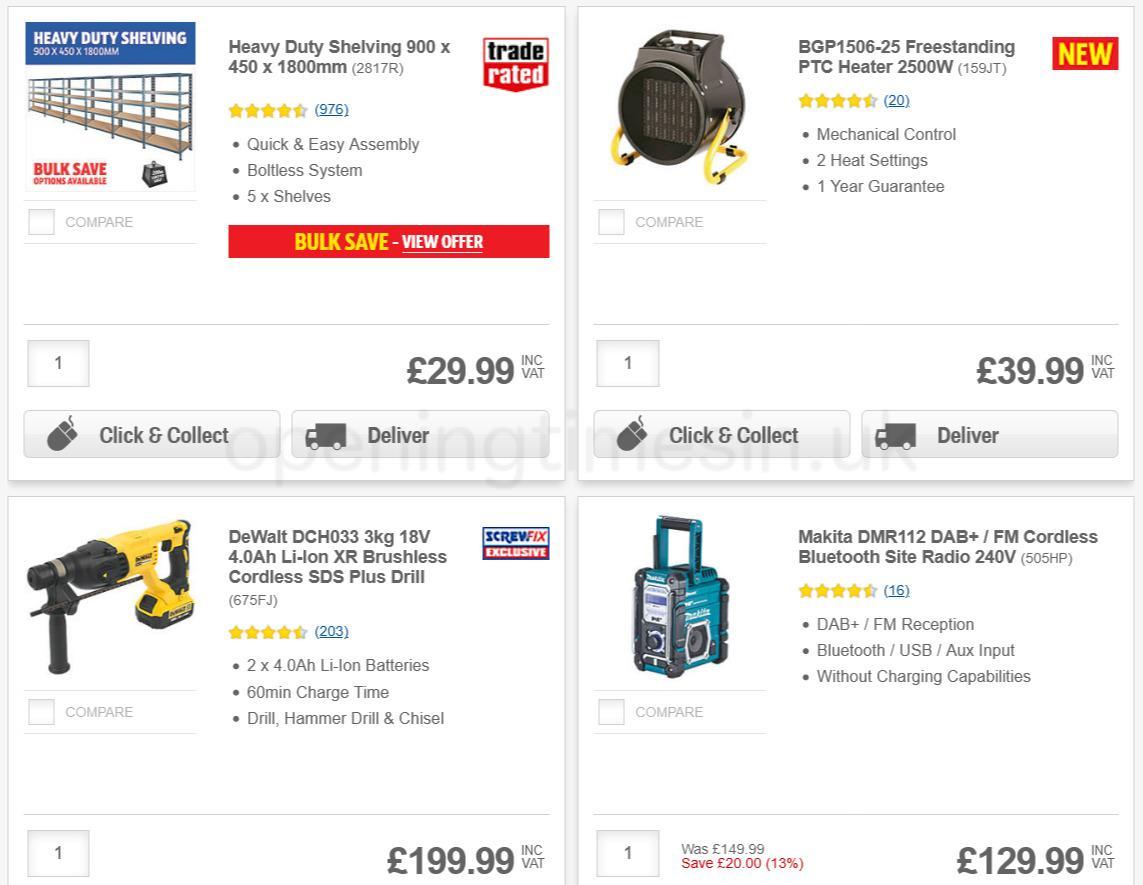Check Compare for Makita site radio
This screenshot has width=1143, height=885.
611,712
